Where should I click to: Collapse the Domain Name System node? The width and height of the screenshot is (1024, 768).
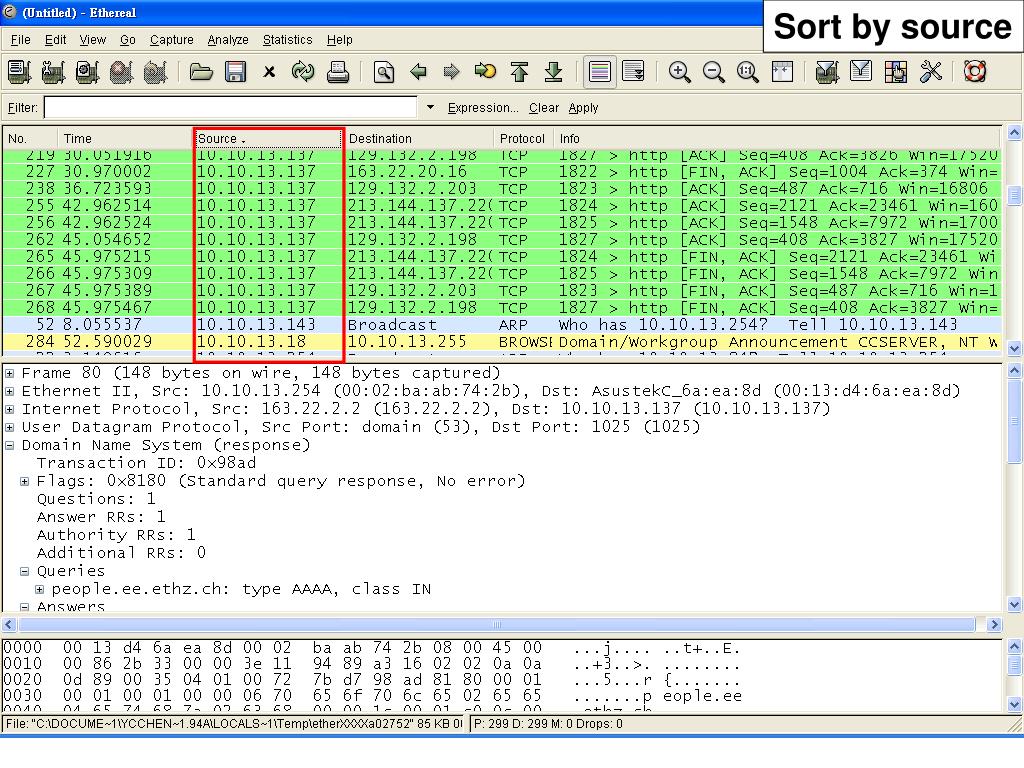click(x=10, y=445)
